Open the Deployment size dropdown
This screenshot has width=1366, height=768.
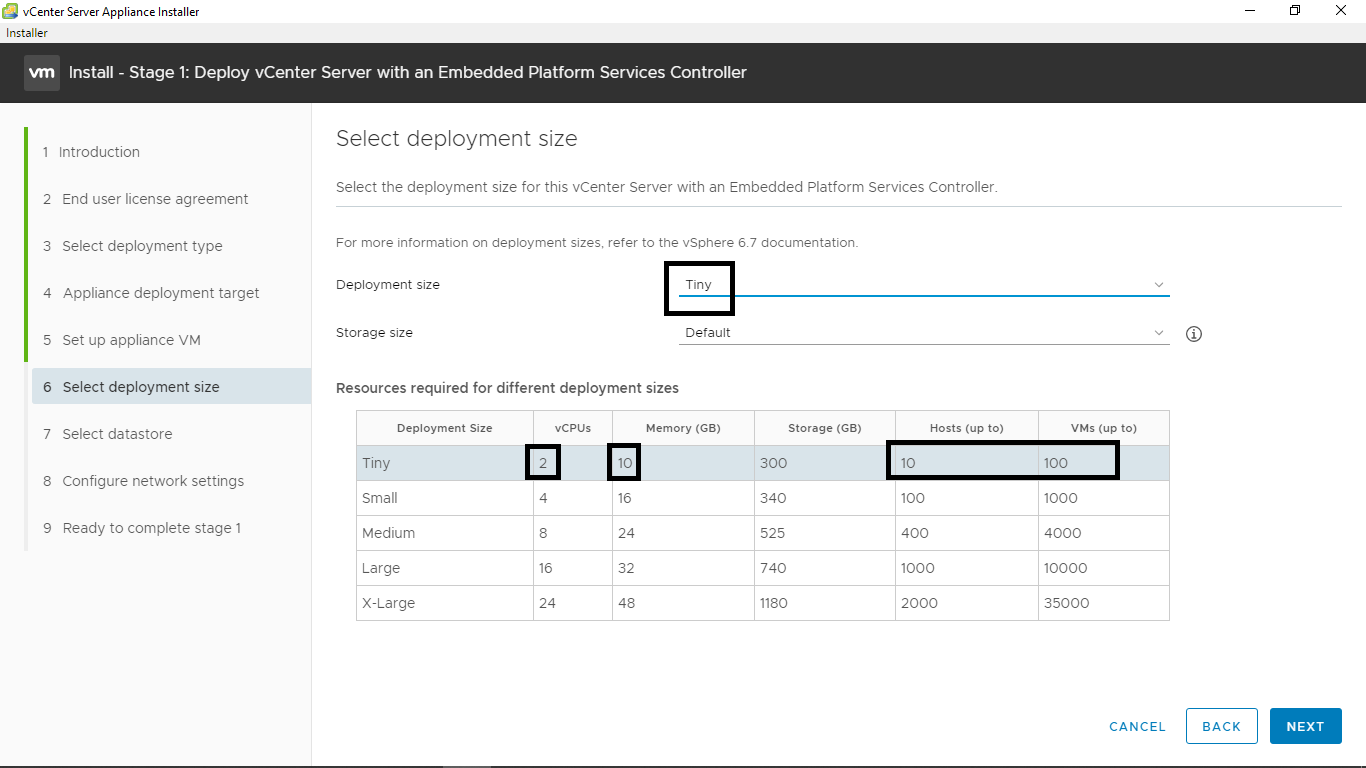point(922,285)
